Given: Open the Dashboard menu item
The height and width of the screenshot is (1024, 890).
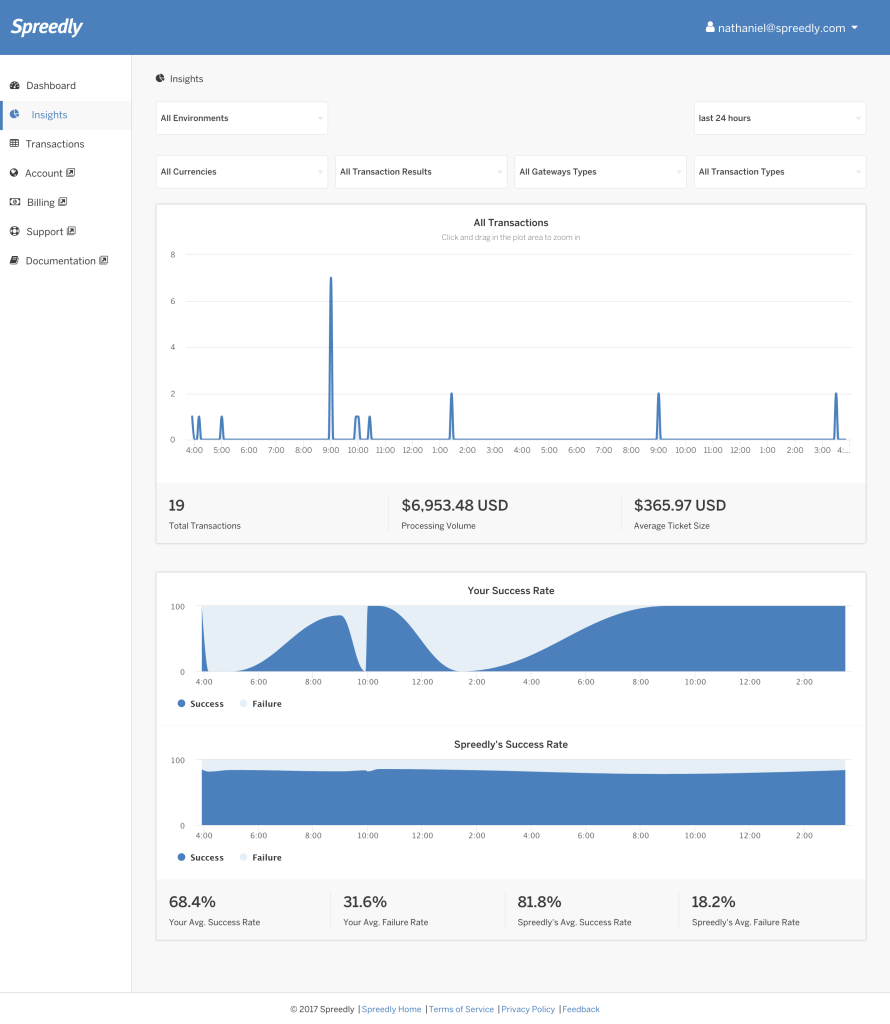Looking at the screenshot, I should pos(51,86).
